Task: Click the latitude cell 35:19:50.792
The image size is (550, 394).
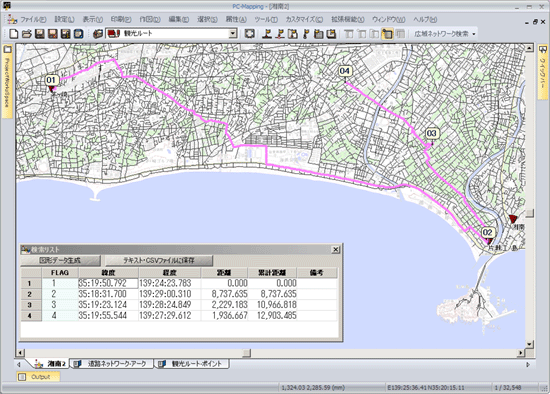Action: [108, 283]
